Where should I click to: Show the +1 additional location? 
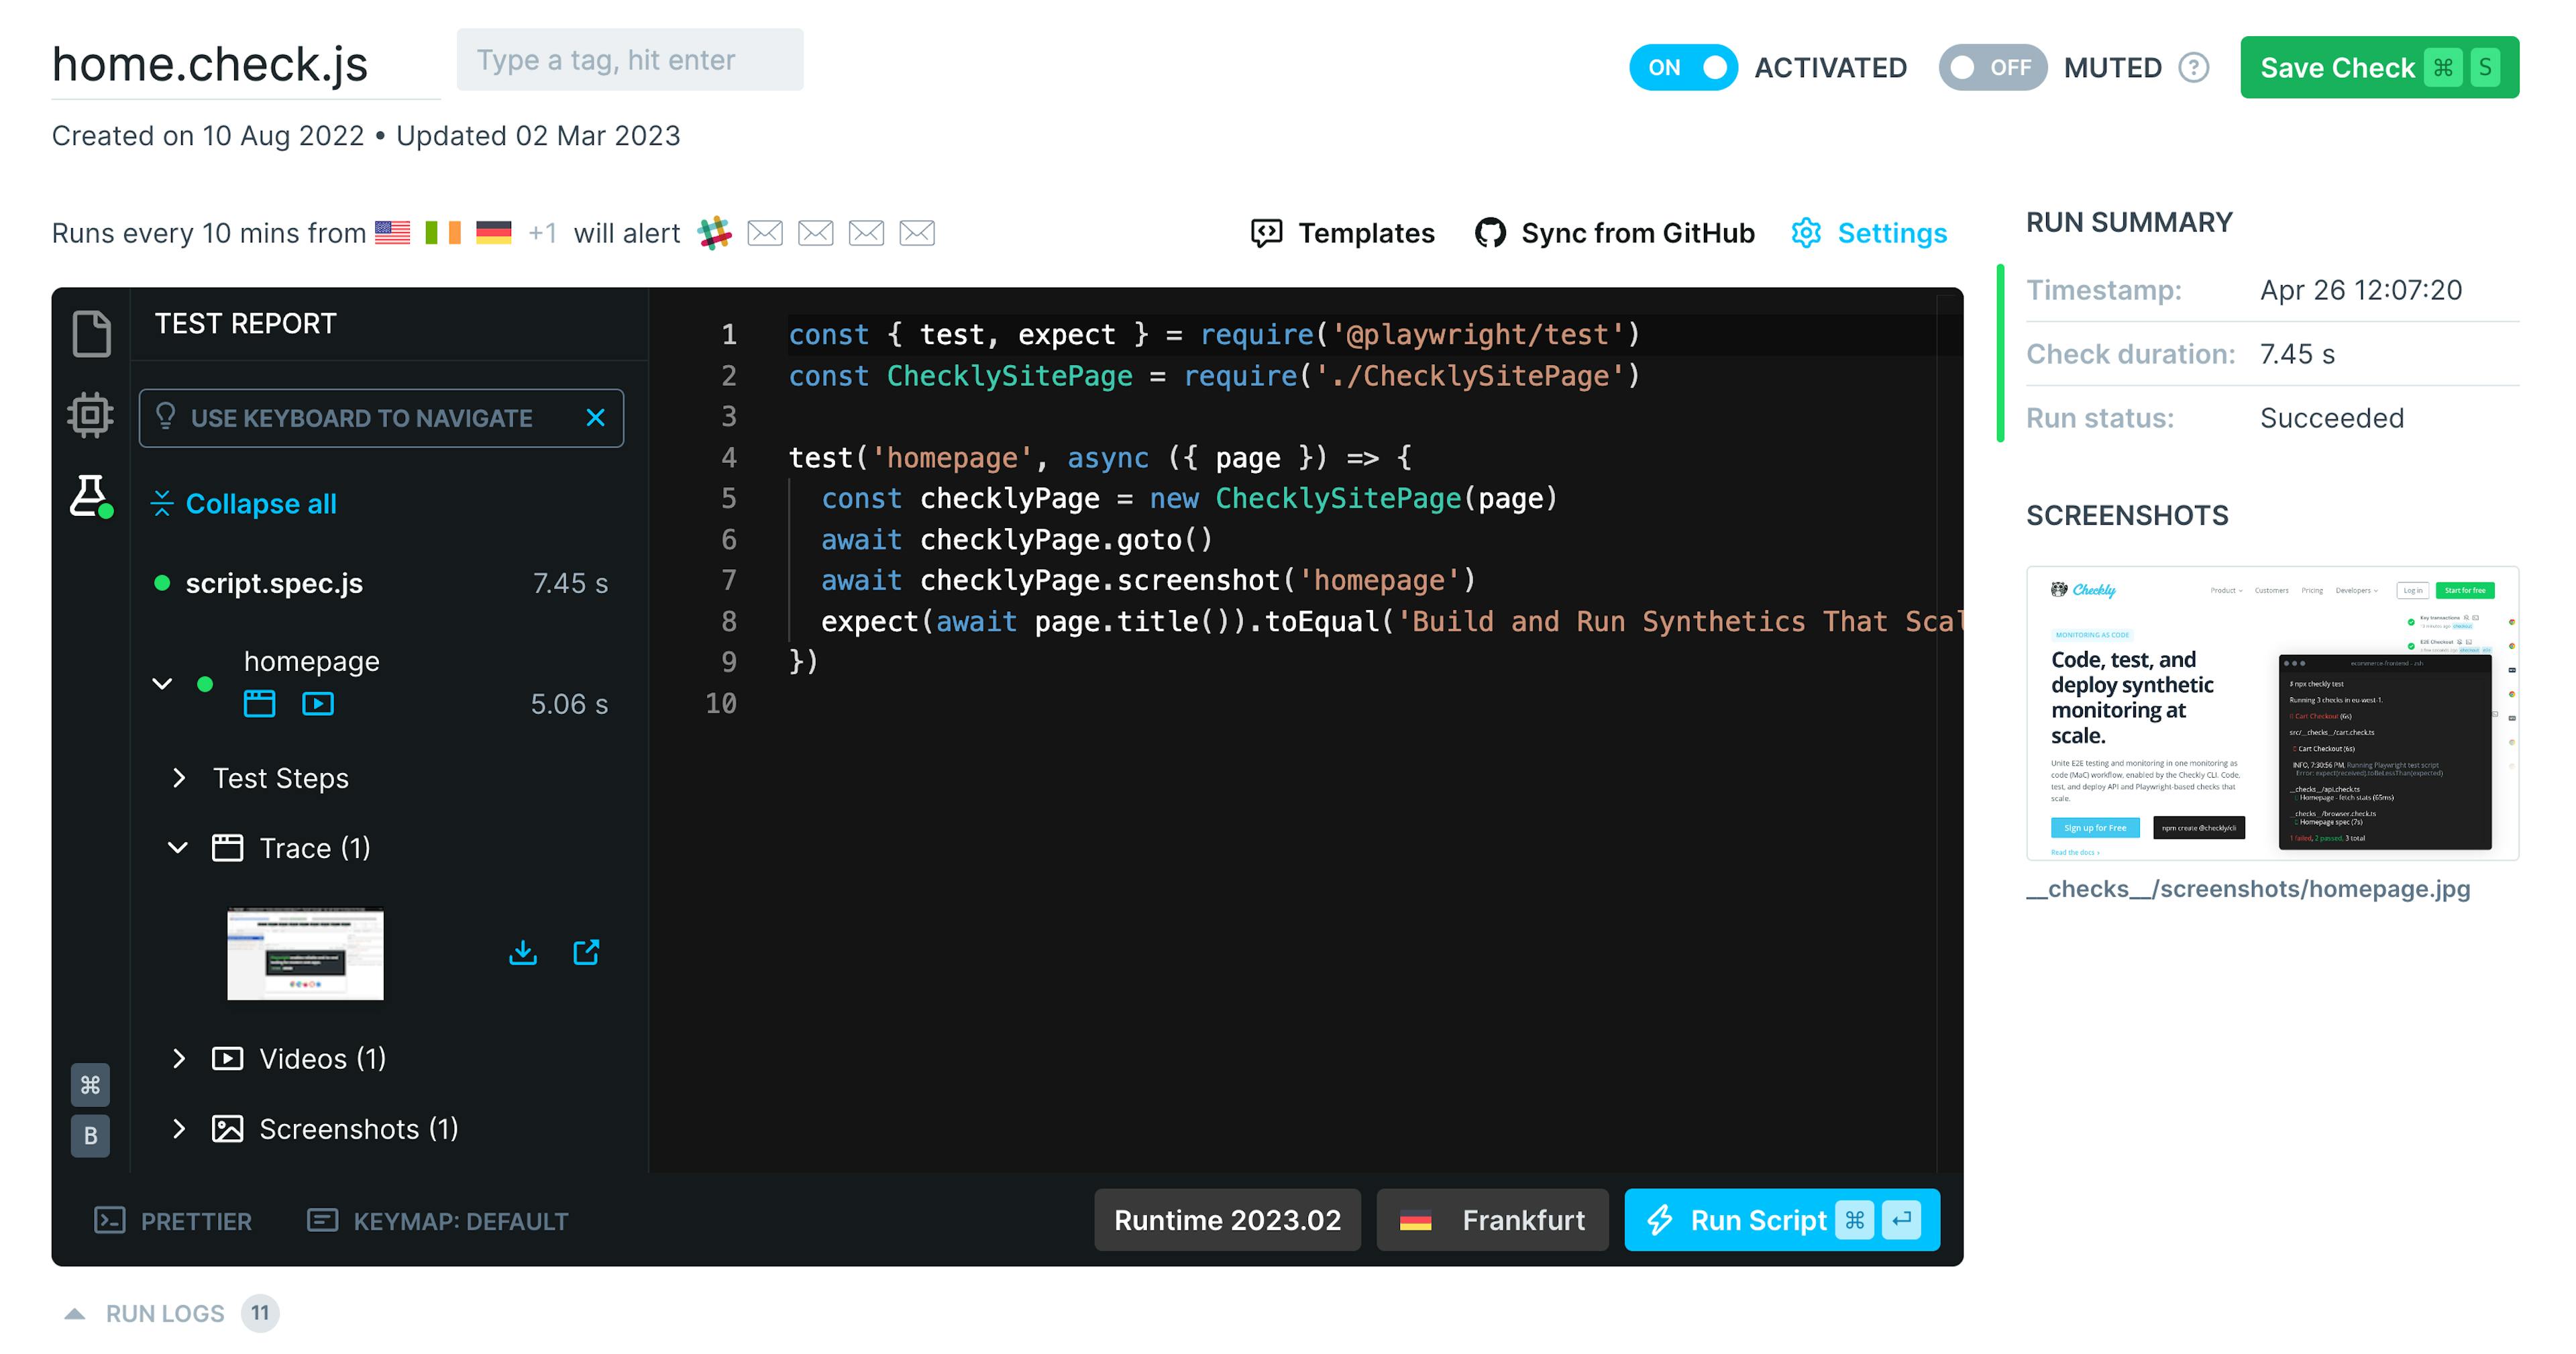[542, 233]
